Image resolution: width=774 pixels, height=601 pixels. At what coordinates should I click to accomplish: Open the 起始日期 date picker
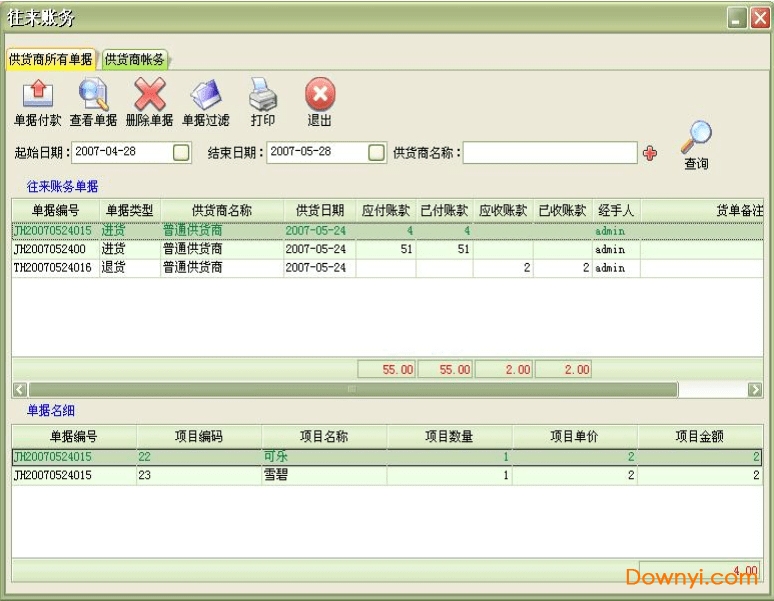(181, 153)
